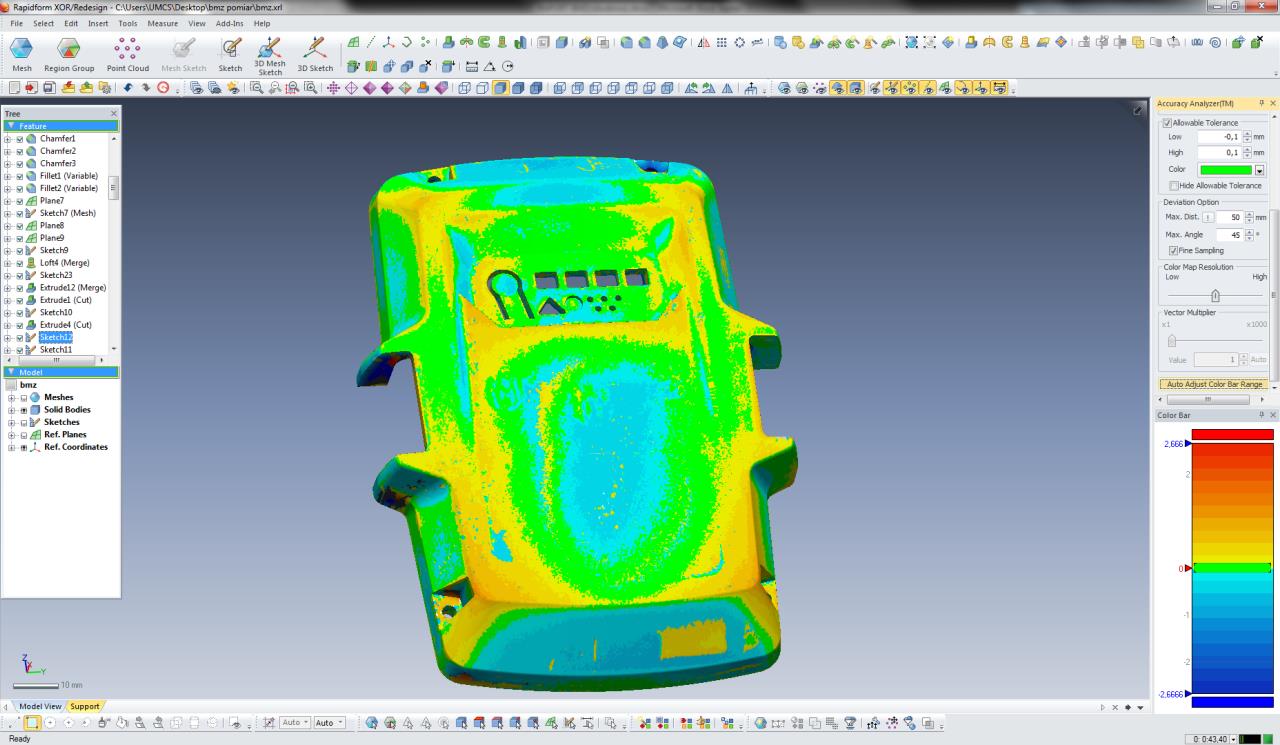This screenshot has height=745, width=1280.
Task: Click the green extrude solid icon
Action: pos(449,42)
